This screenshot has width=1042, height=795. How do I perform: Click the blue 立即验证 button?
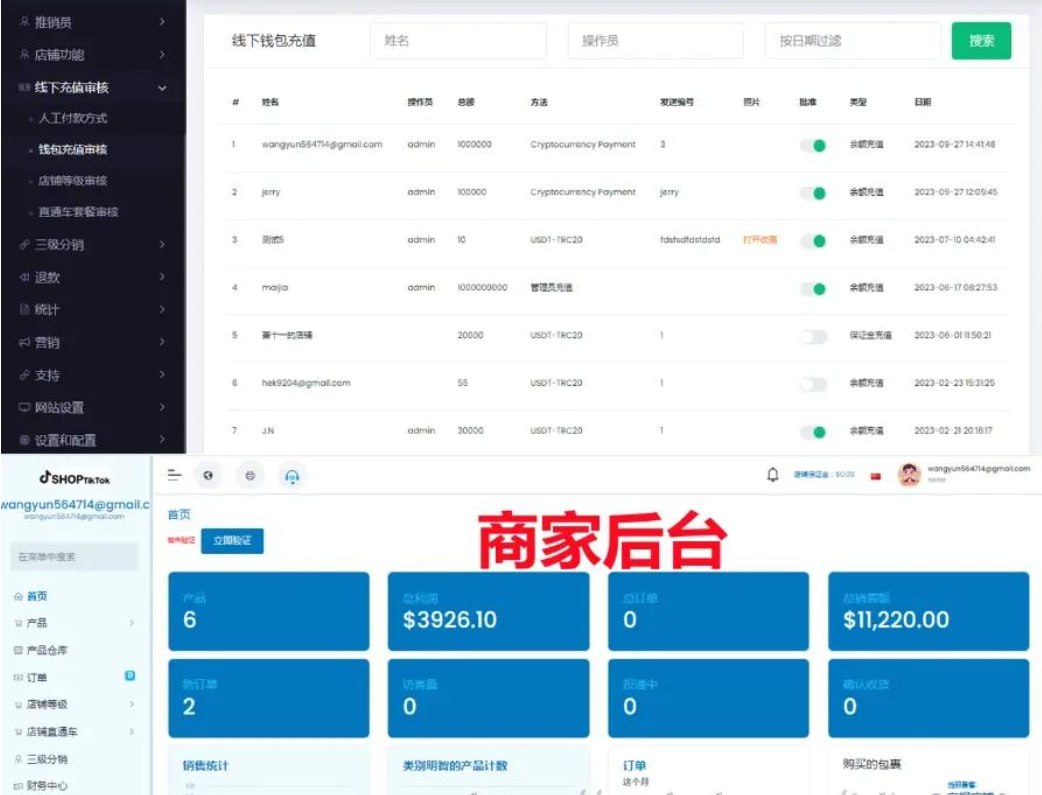tap(232, 541)
